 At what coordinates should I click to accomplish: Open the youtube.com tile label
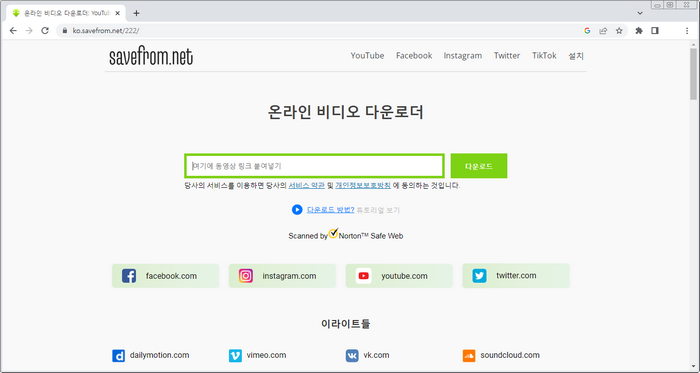[x=404, y=276]
